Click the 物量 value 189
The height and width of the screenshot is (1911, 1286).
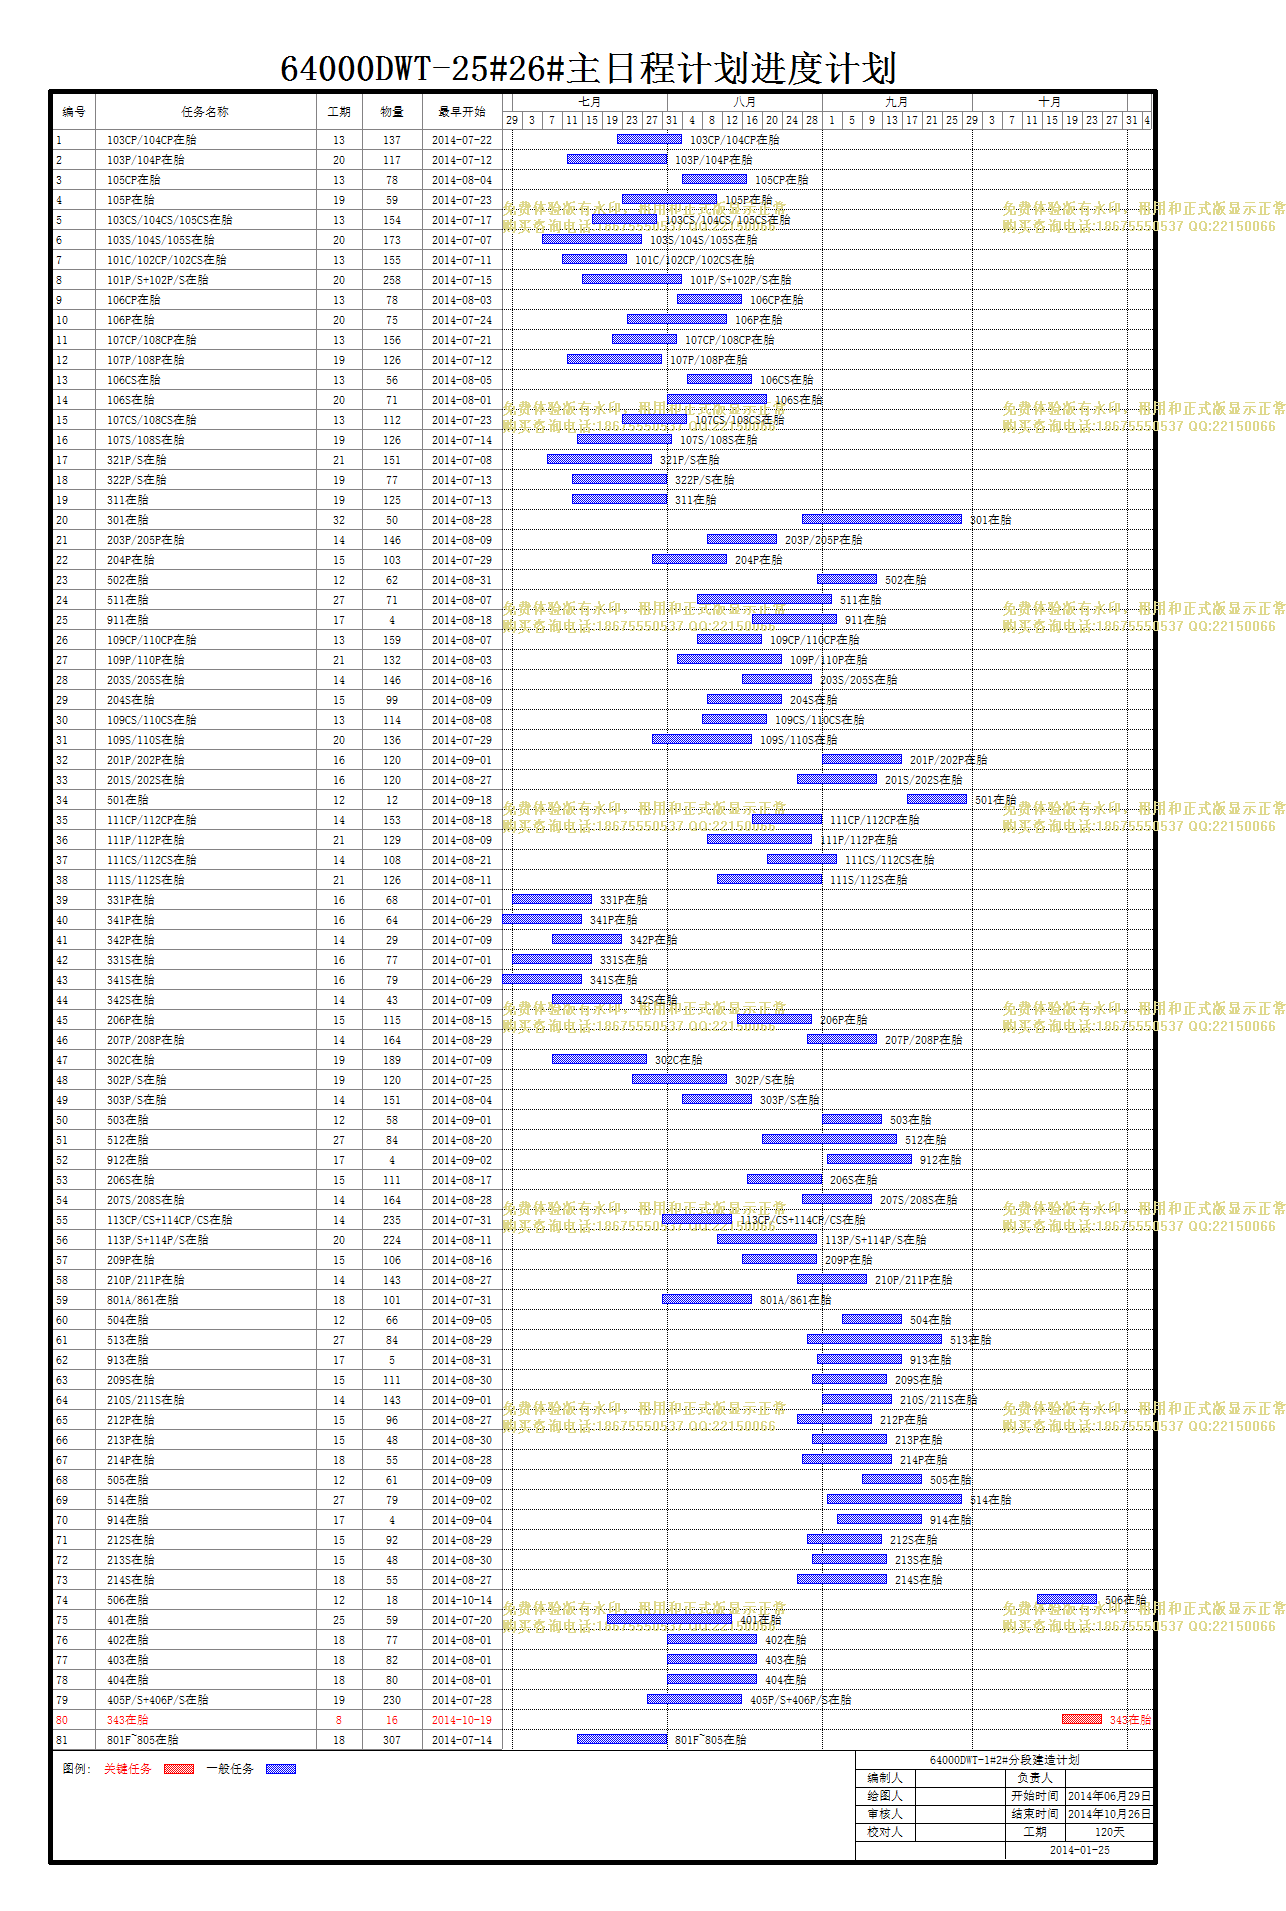tap(392, 1060)
